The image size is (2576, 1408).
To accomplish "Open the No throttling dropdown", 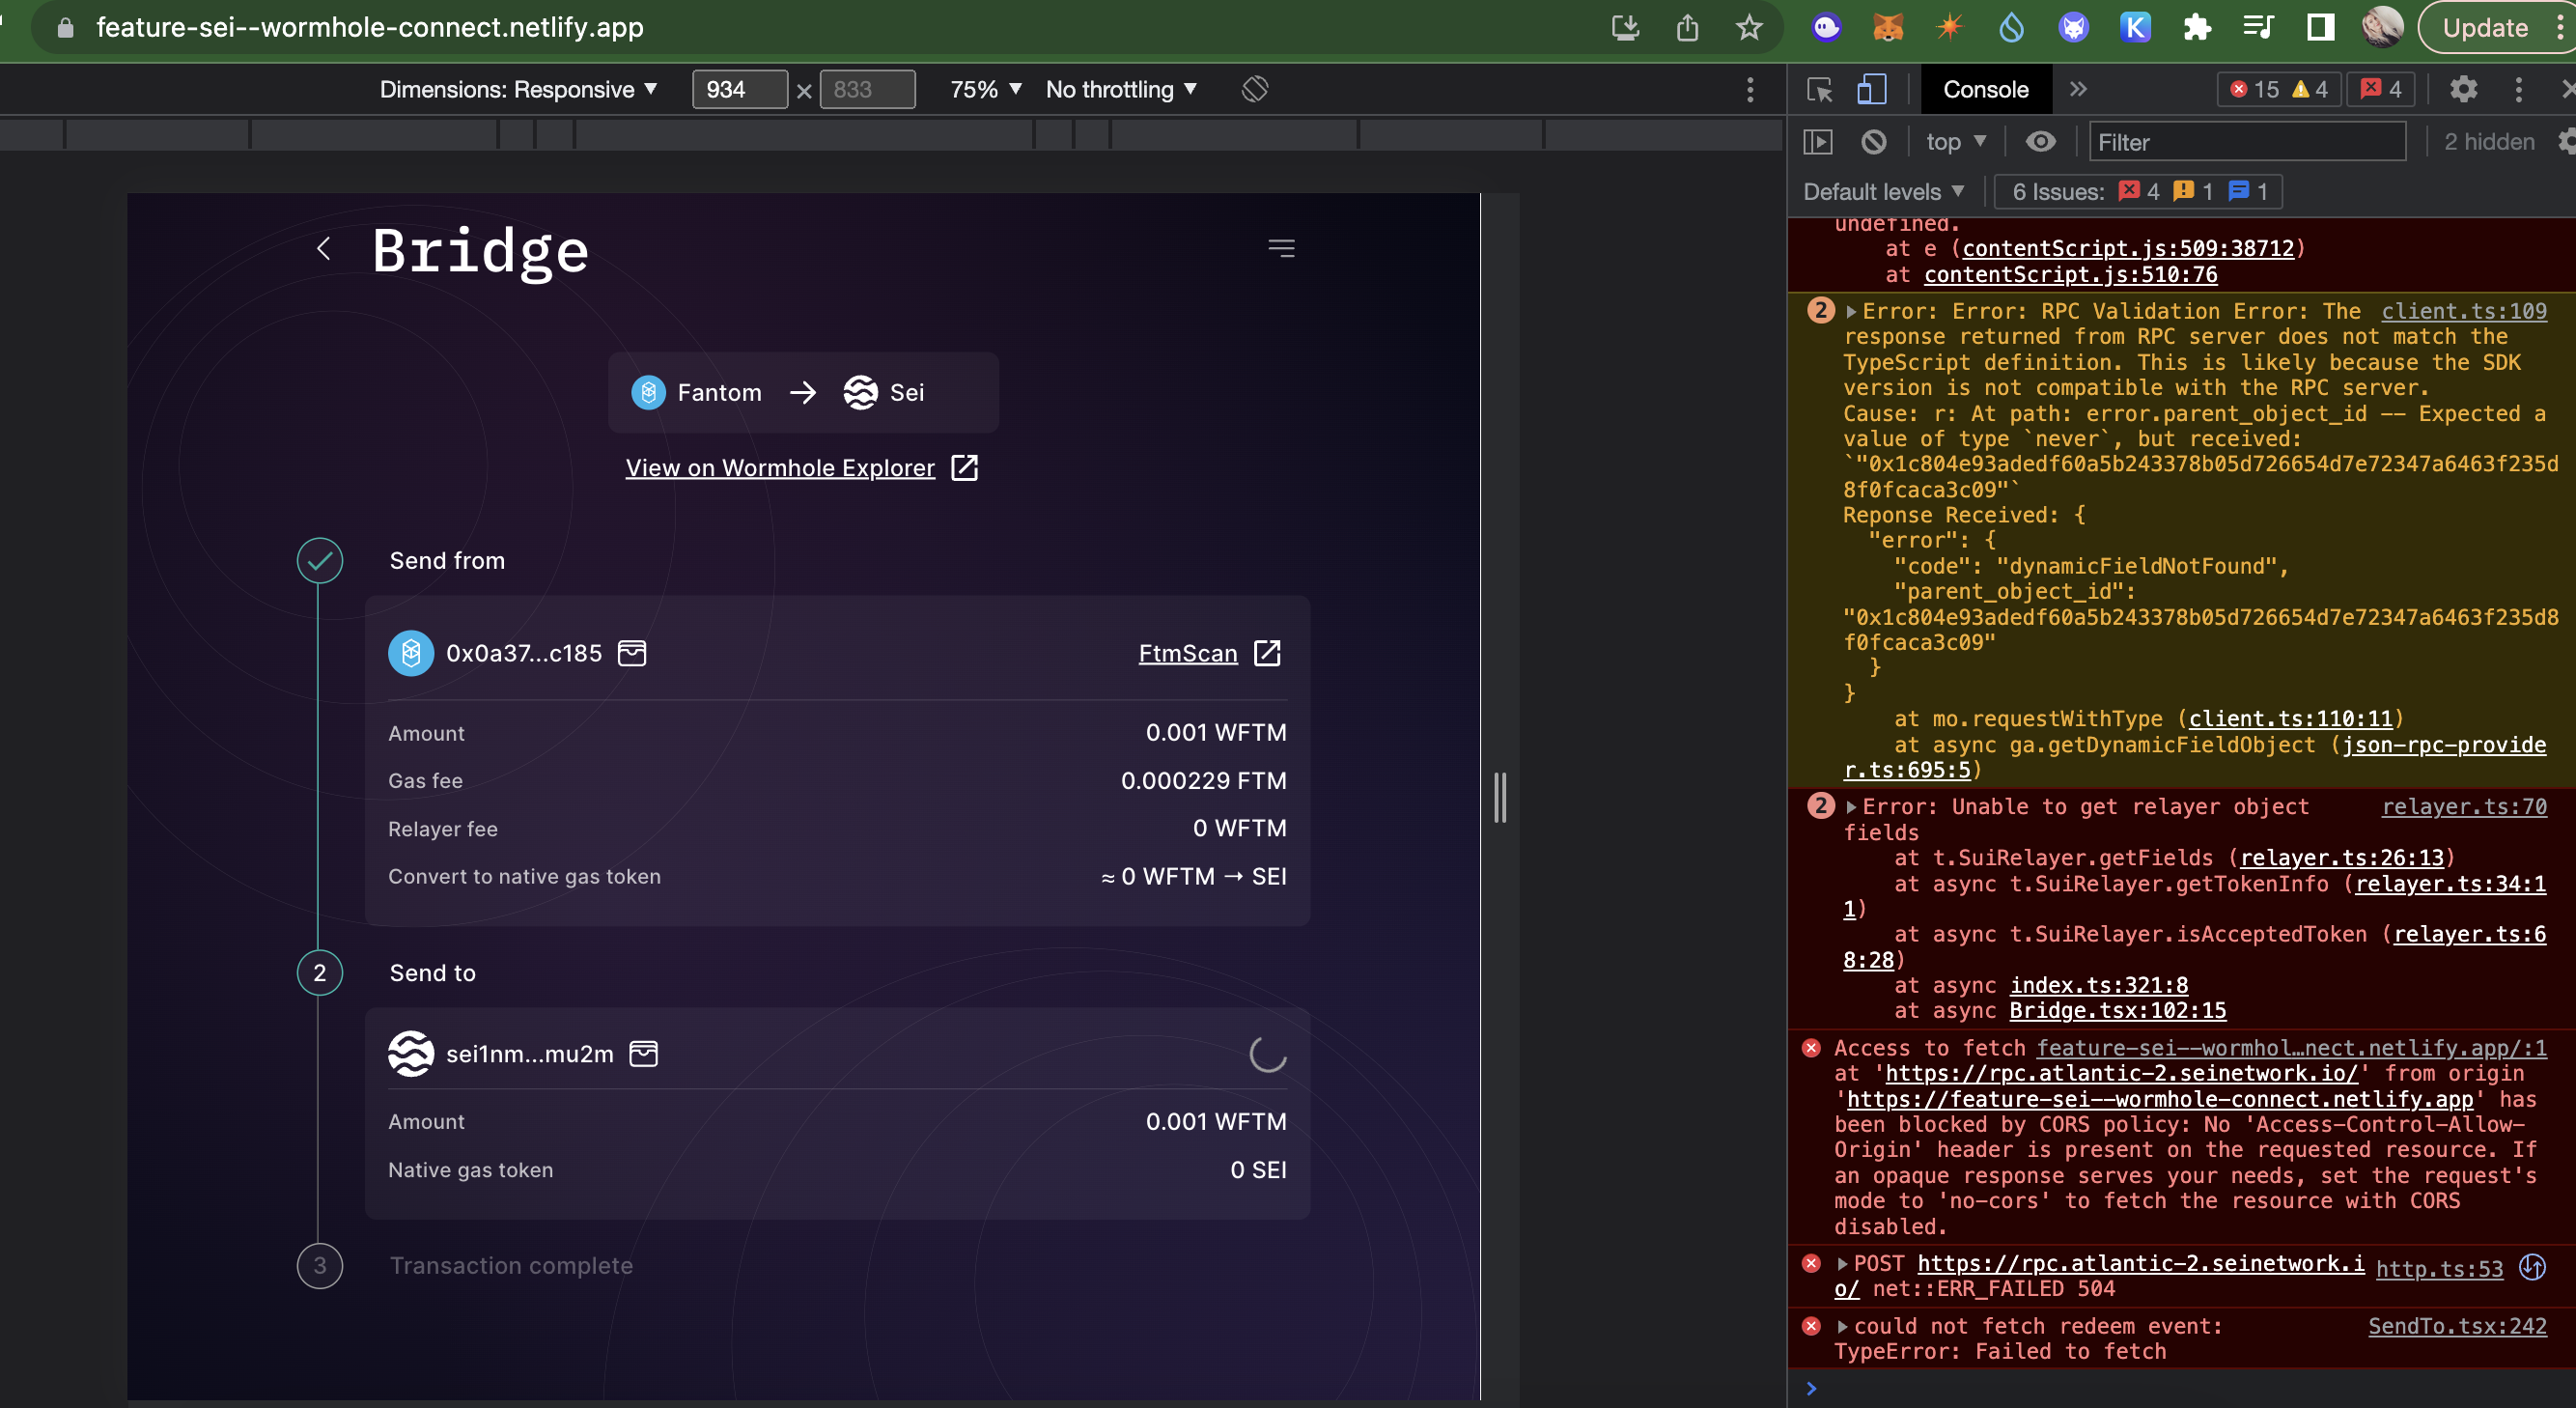I will click(1120, 90).
